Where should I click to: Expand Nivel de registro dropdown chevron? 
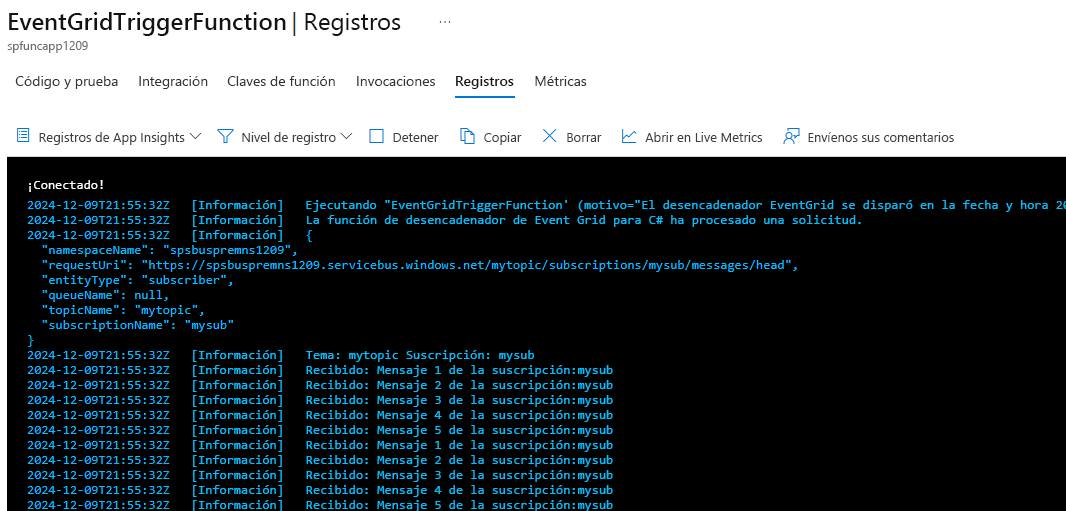tap(346, 137)
